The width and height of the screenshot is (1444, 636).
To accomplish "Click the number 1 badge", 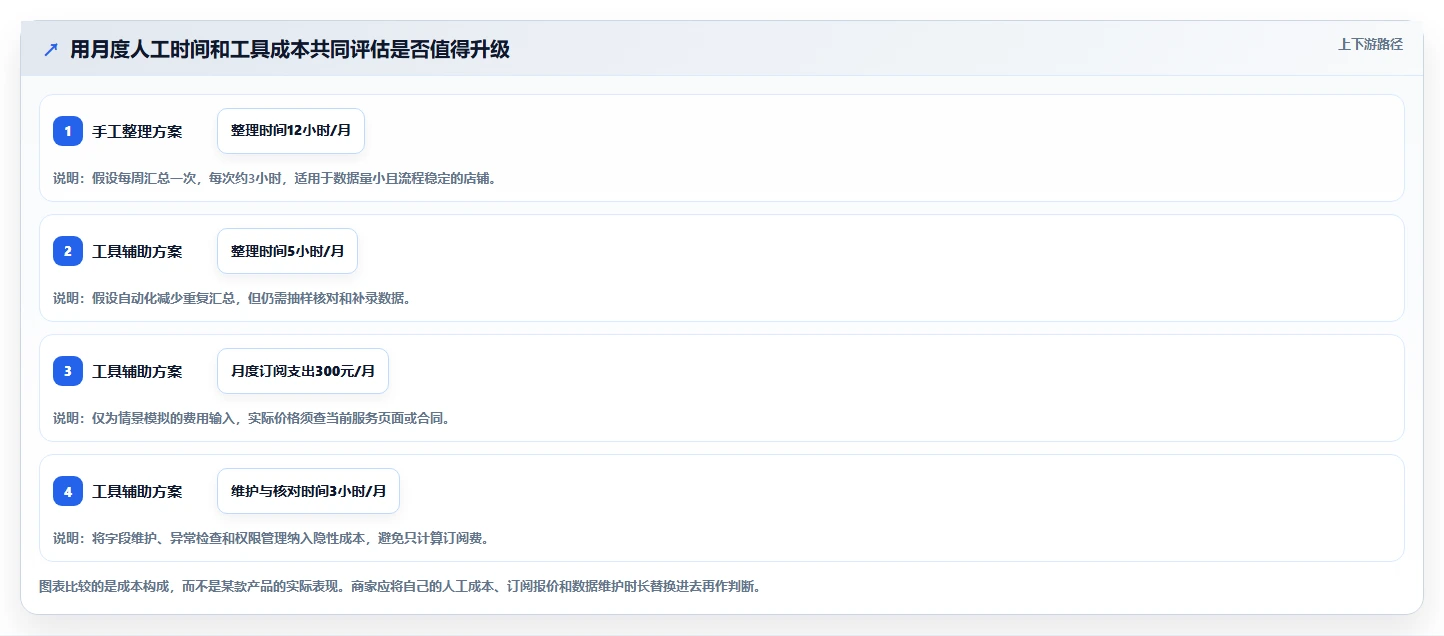I will [68, 131].
